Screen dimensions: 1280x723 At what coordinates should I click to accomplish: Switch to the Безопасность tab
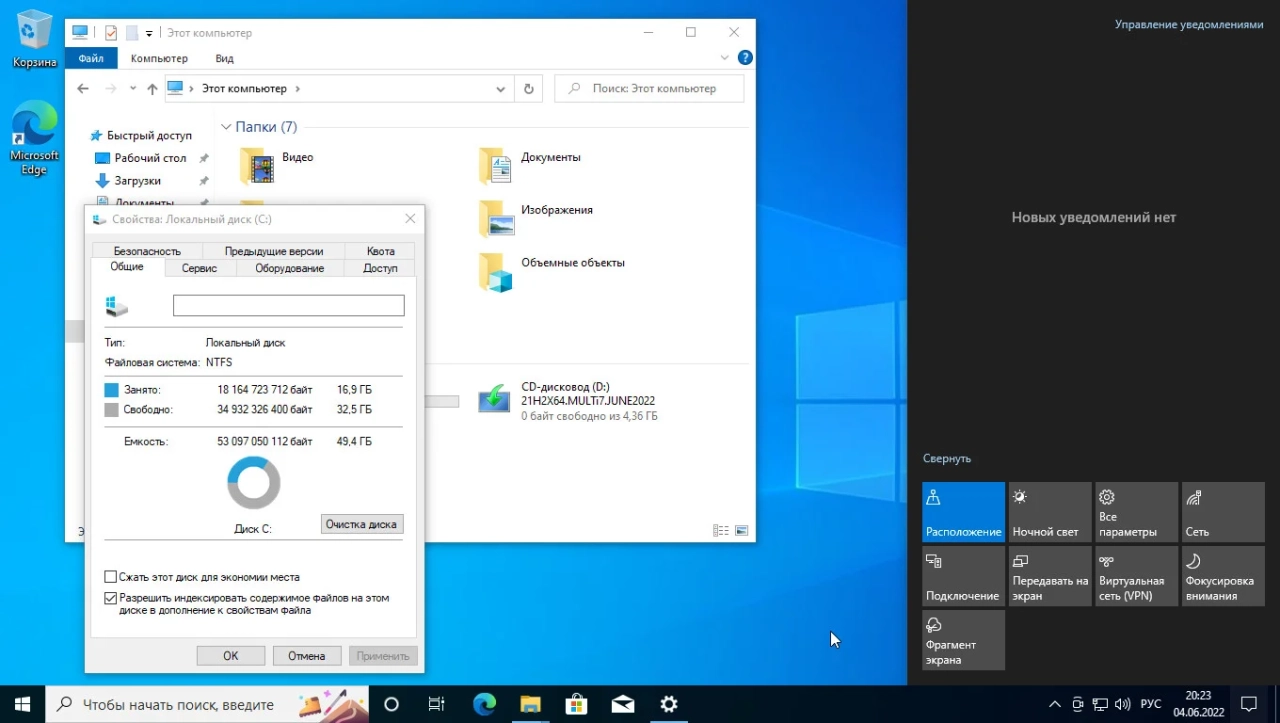[x=147, y=251]
